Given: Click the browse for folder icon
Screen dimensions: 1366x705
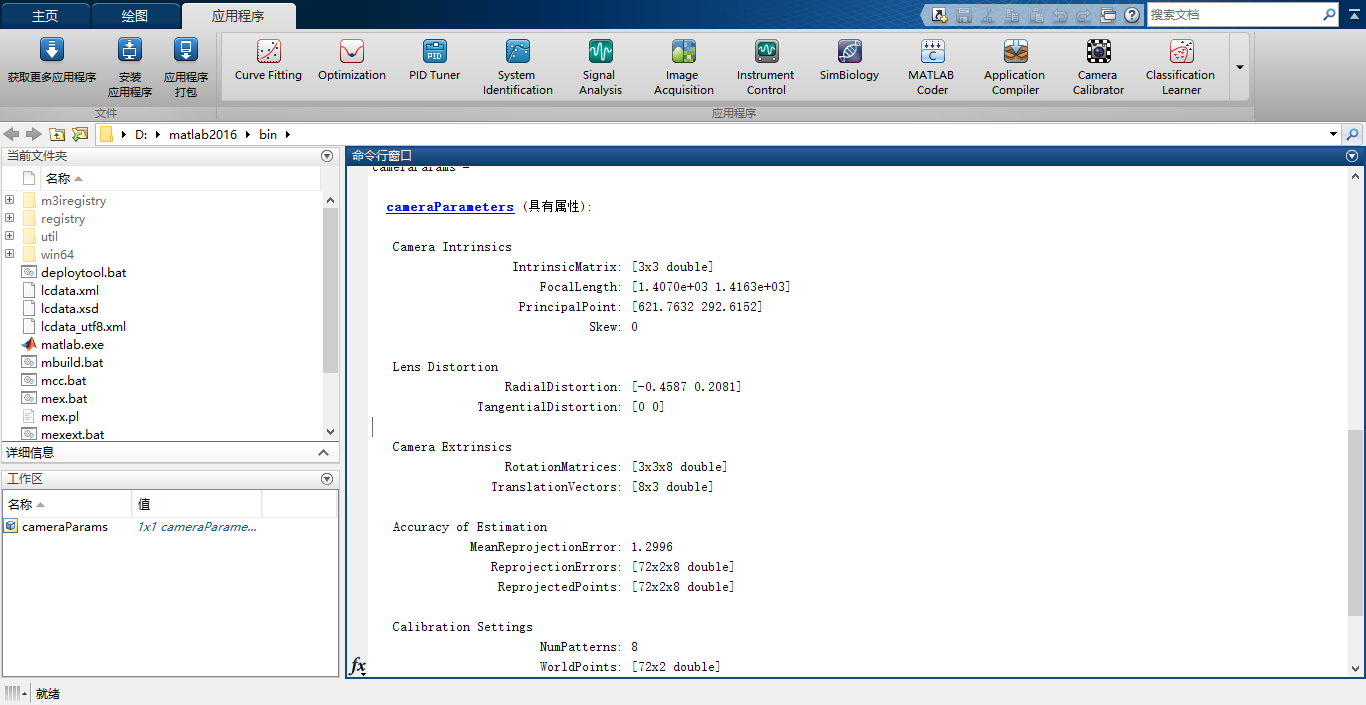Looking at the screenshot, I should tap(80, 134).
